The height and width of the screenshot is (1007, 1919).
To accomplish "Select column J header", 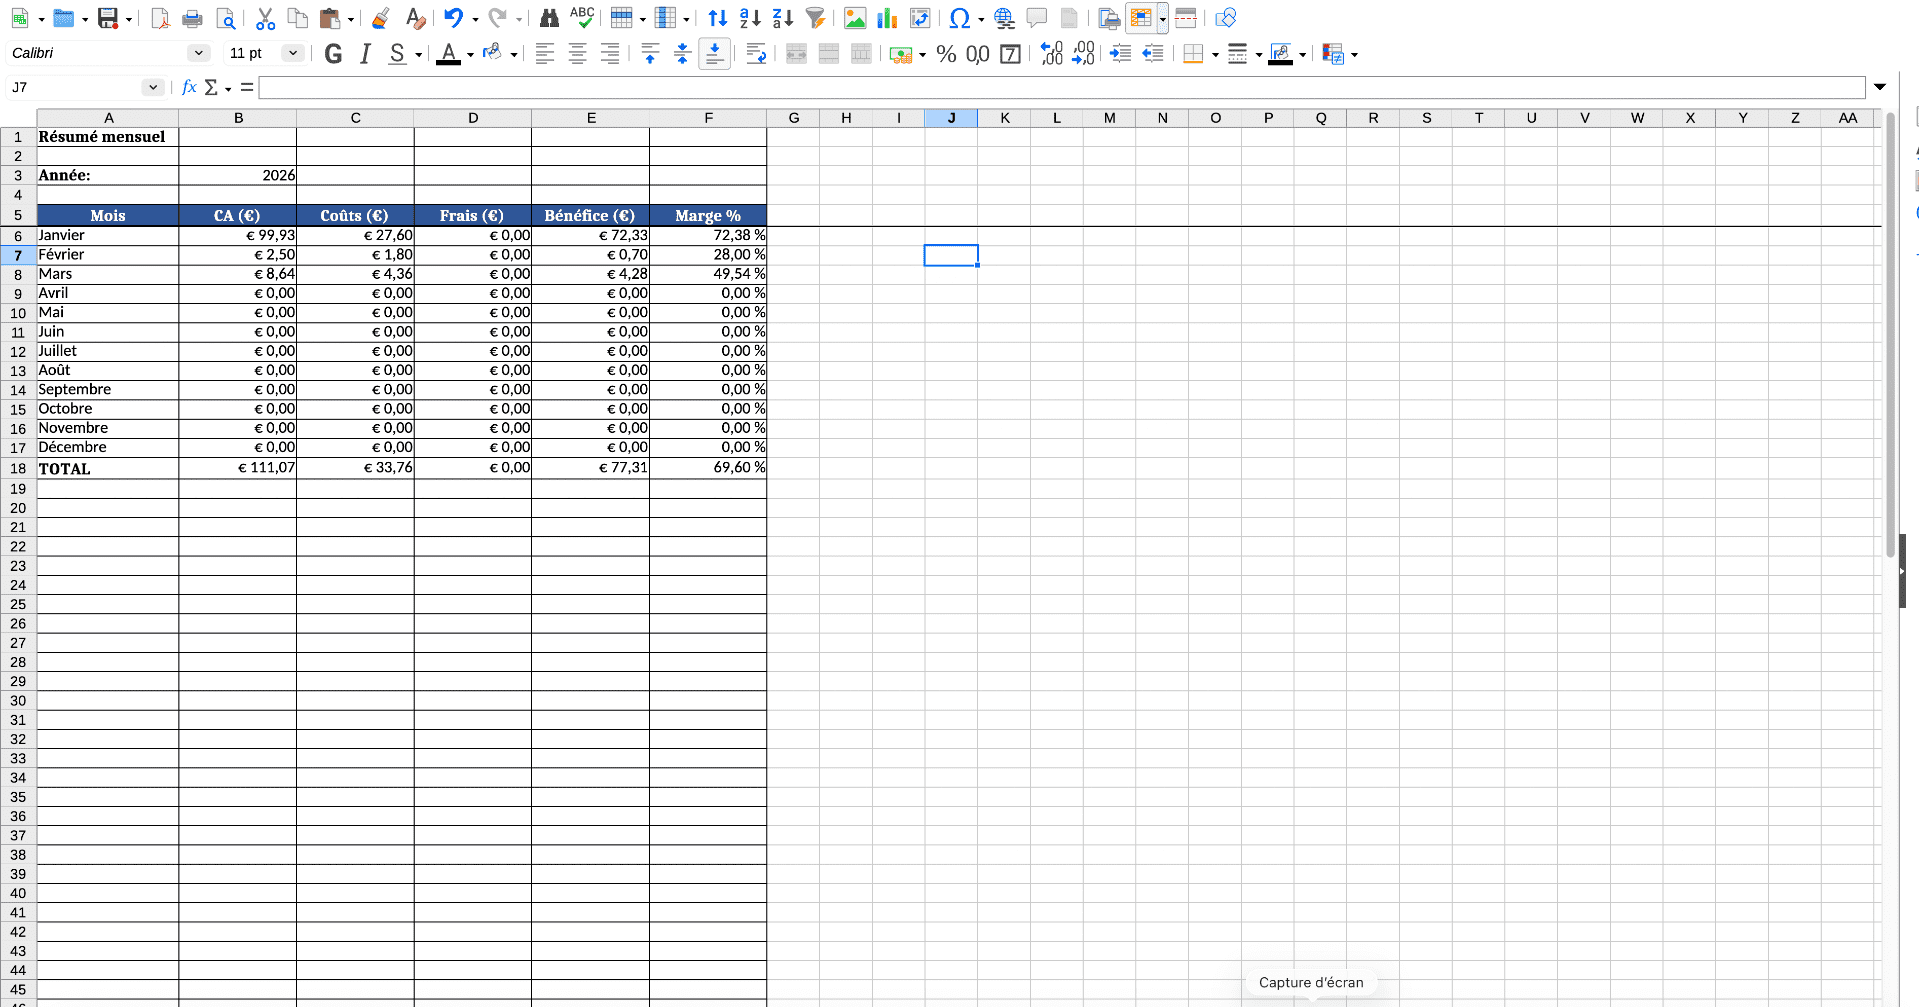I will 951,118.
